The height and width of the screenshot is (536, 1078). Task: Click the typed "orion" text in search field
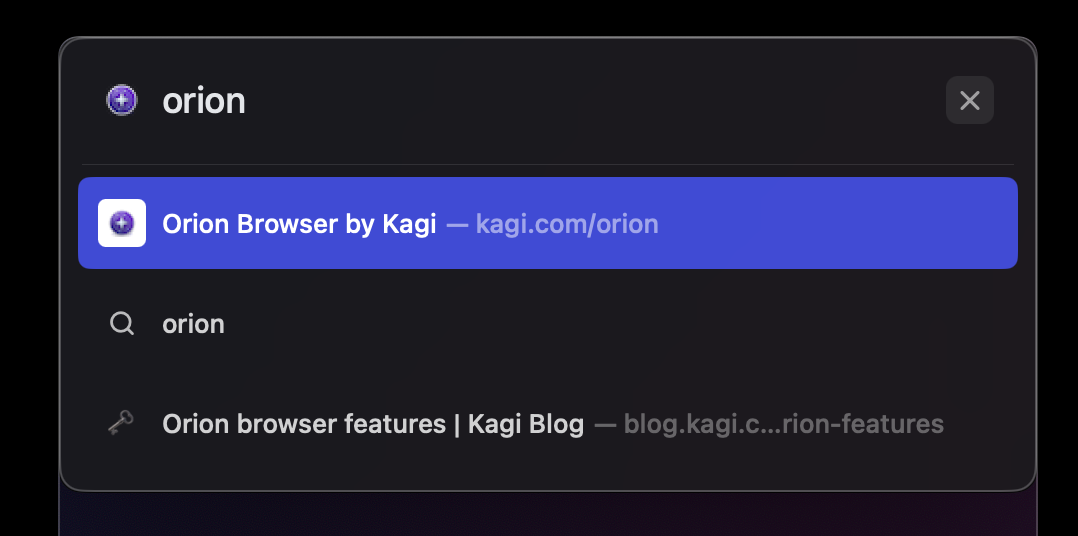point(204,100)
